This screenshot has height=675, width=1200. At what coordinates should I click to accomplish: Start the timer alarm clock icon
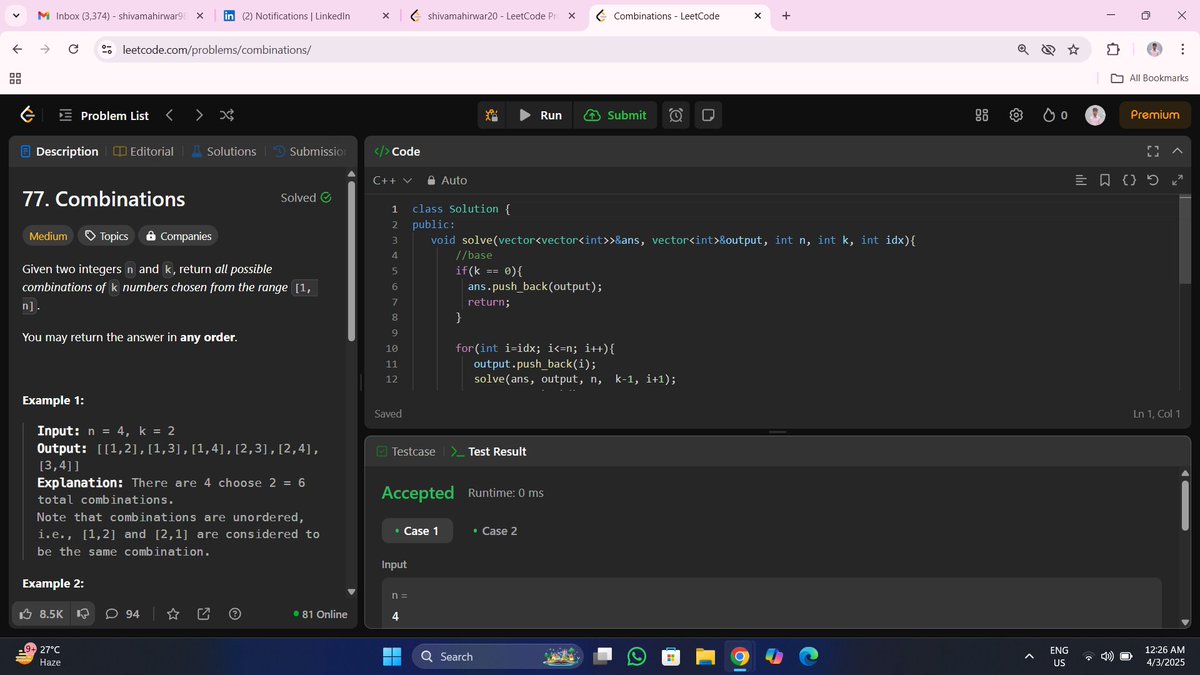coord(676,115)
